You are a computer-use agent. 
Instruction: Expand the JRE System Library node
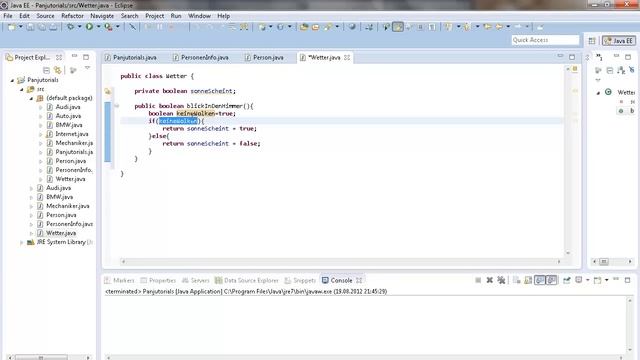point(22,242)
